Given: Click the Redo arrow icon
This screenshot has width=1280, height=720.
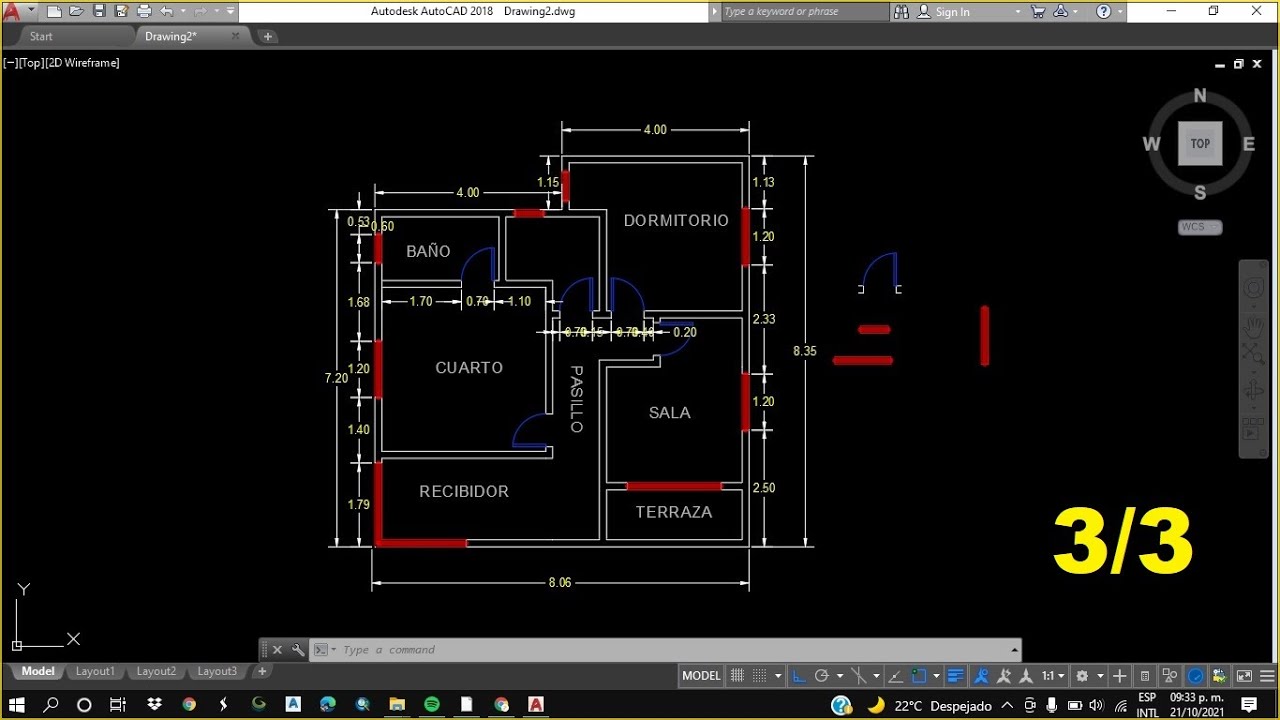Looking at the screenshot, I should click(199, 11).
